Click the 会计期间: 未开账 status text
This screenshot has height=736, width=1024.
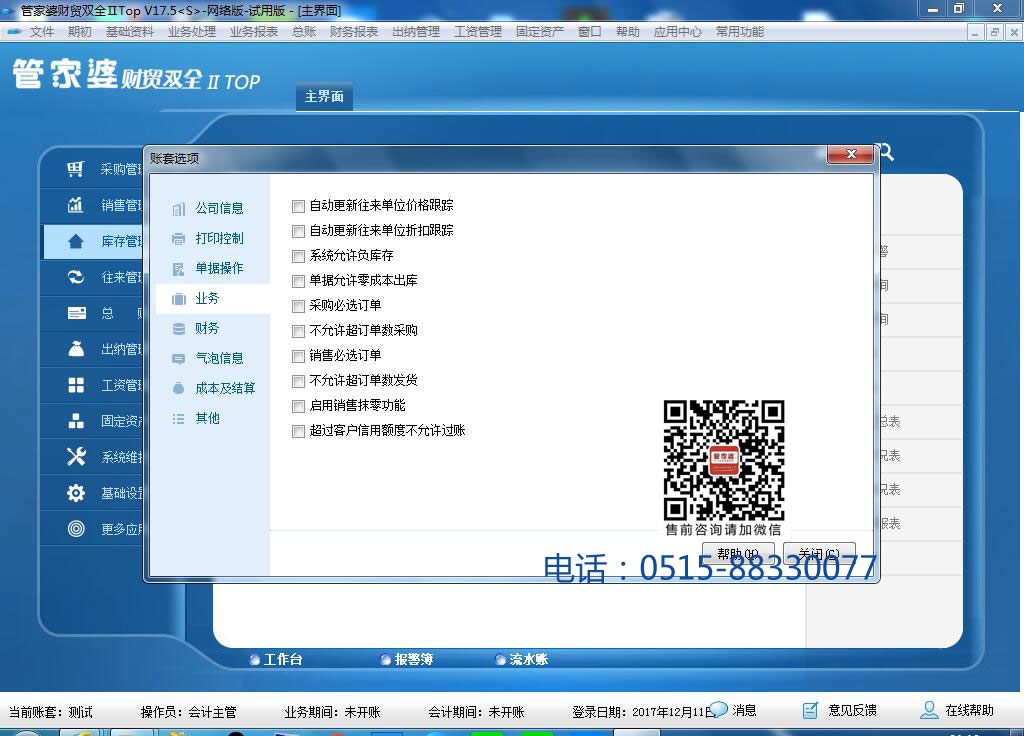coord(477,712)
